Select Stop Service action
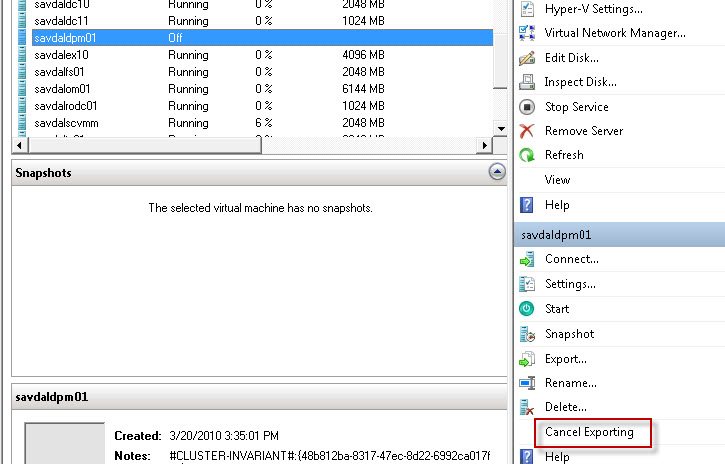 click(577, 107)
